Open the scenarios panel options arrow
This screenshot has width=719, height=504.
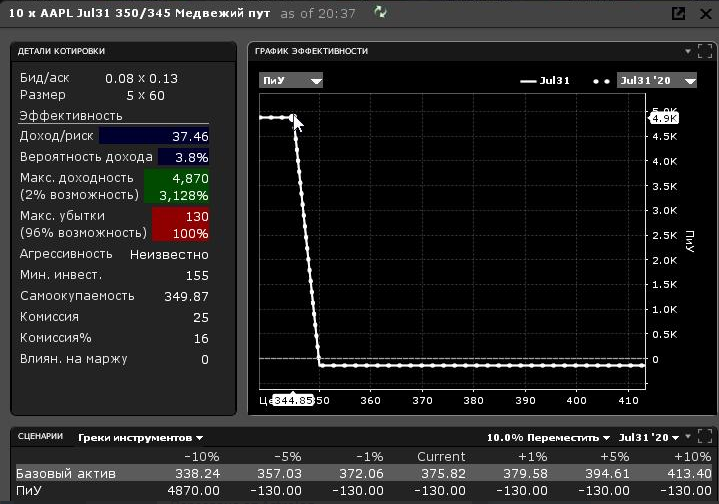click(688, 437)
